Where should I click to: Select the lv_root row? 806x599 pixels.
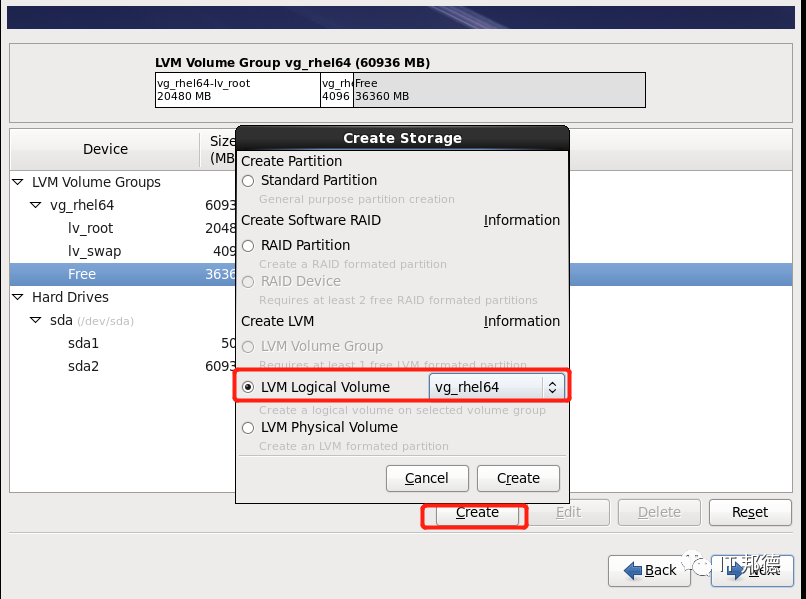122,228
